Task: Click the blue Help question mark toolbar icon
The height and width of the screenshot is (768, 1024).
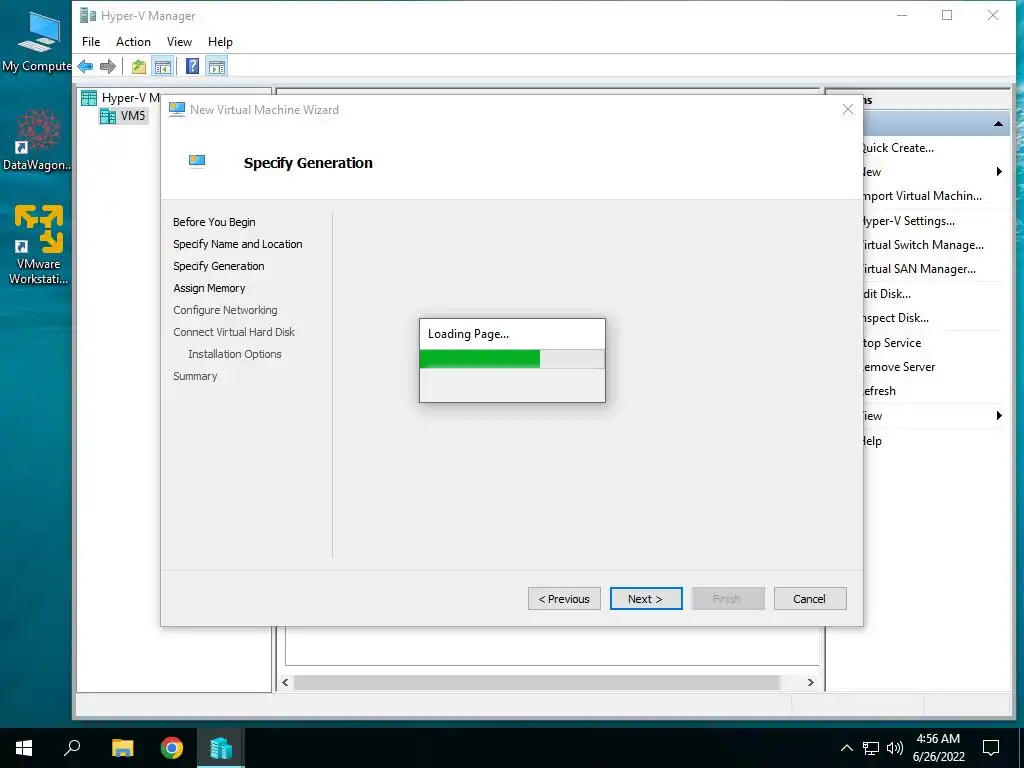Action: [193, 66]
